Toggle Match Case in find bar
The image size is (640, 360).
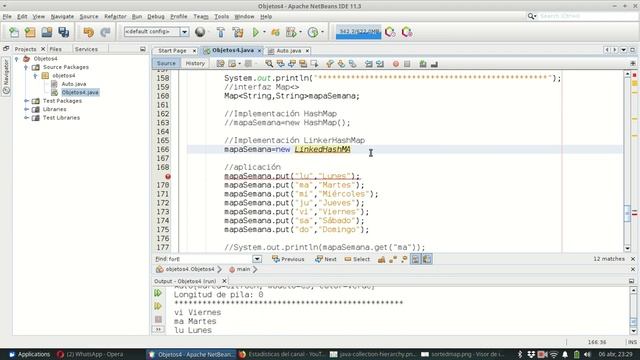pyautogui.click(x=381, y=259)
